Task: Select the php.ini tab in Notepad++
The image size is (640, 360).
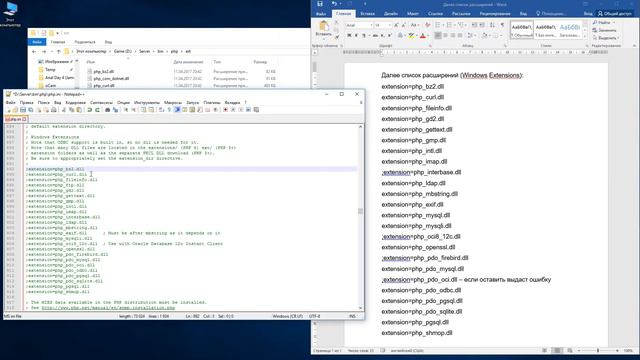Action: [16, 119]
